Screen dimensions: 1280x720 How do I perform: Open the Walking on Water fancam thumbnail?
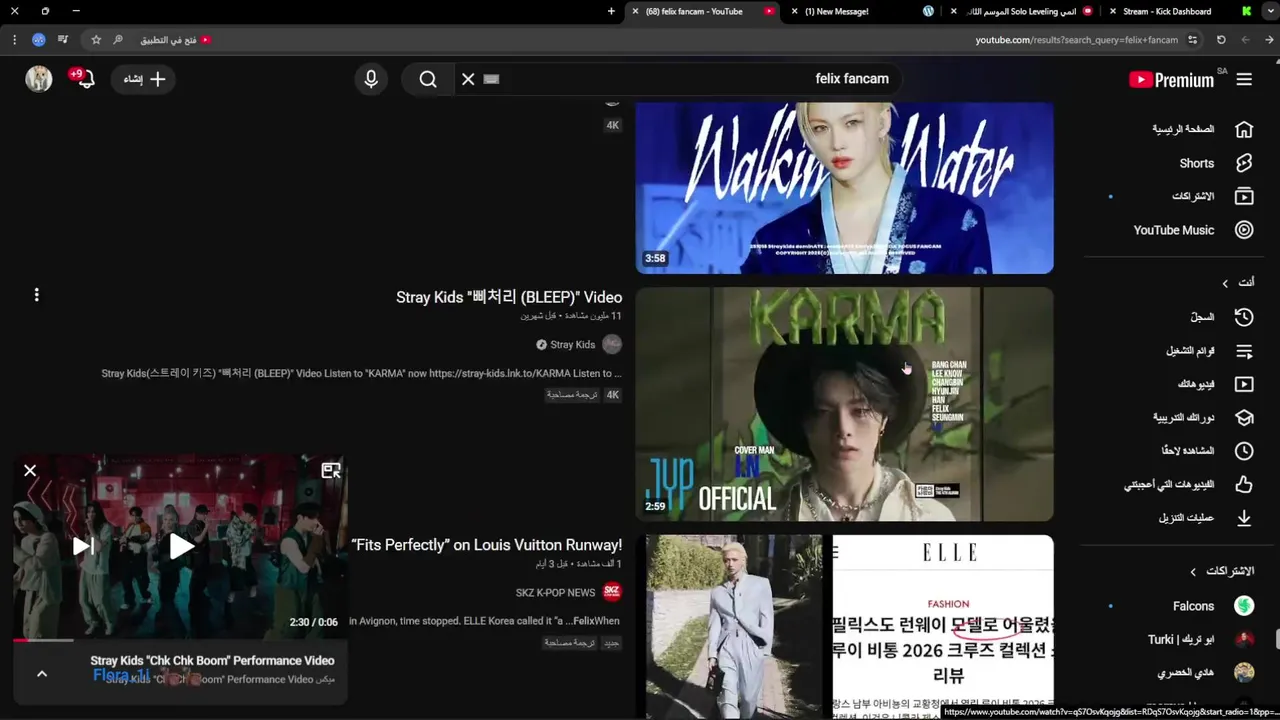click(844, 188)
